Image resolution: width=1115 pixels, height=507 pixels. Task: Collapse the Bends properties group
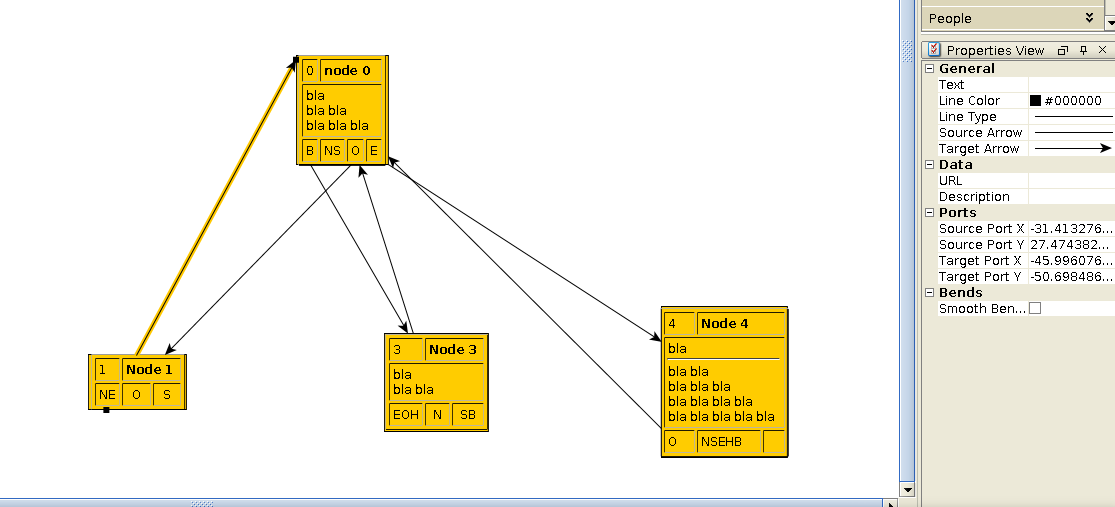[x=930, y=293]
